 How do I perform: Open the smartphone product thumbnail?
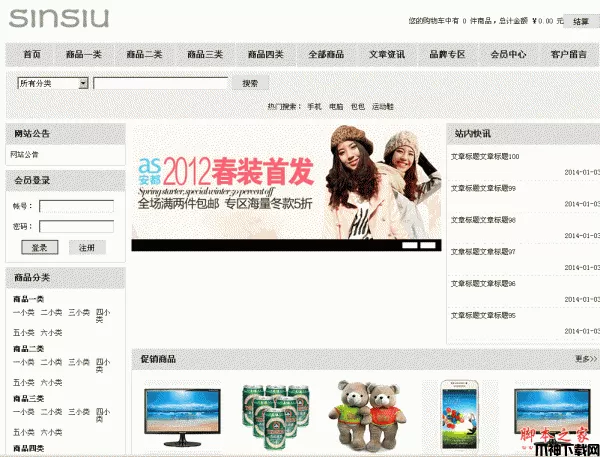coord(460,415)
